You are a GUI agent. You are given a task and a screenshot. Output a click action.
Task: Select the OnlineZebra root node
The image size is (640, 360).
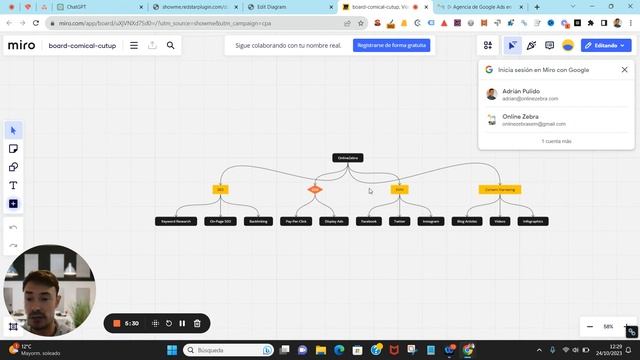(x=348, y=158)
